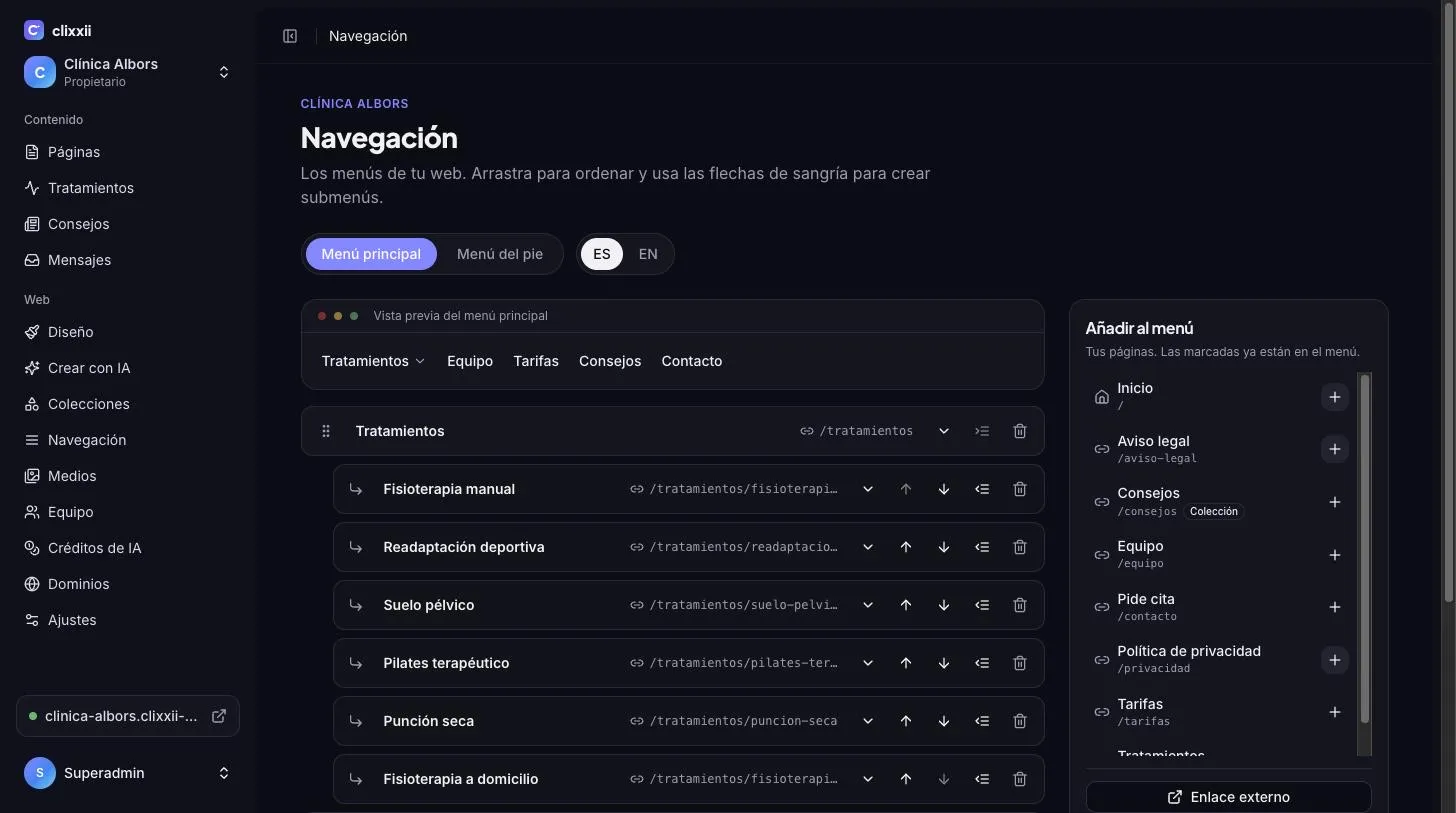1456x813 pixels.
Task: Expand Fisioterapia manual item details
Action: 868,489
